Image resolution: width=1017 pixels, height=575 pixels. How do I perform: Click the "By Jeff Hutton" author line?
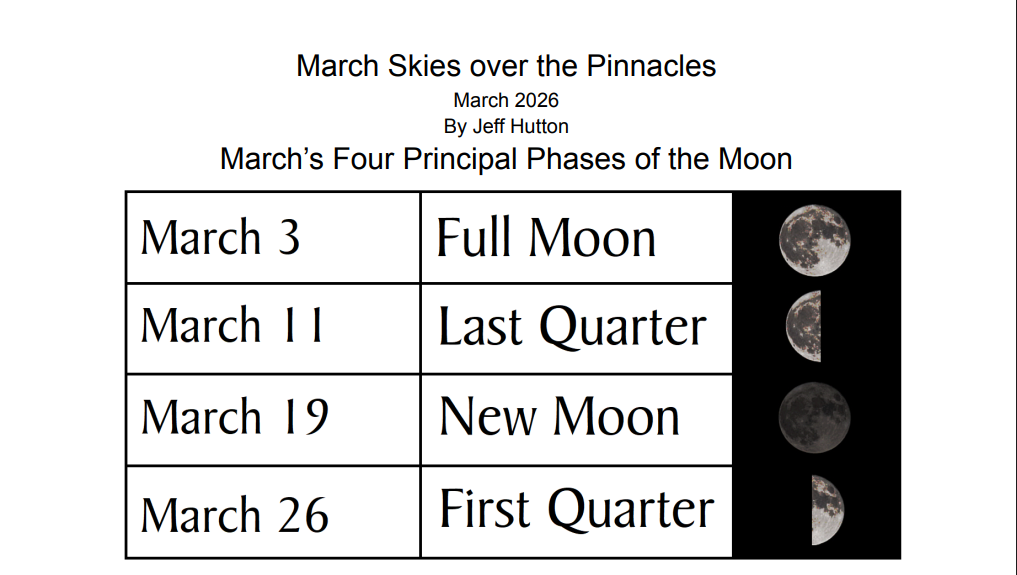click(506, 127)
